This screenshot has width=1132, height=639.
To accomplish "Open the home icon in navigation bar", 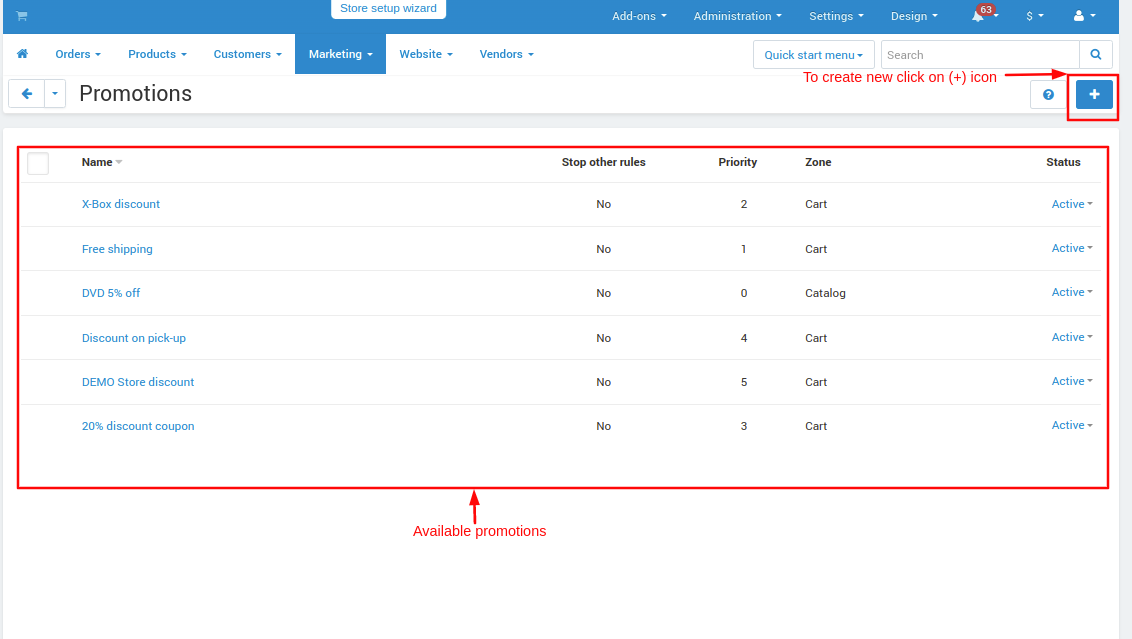I will tap(23, 54).
